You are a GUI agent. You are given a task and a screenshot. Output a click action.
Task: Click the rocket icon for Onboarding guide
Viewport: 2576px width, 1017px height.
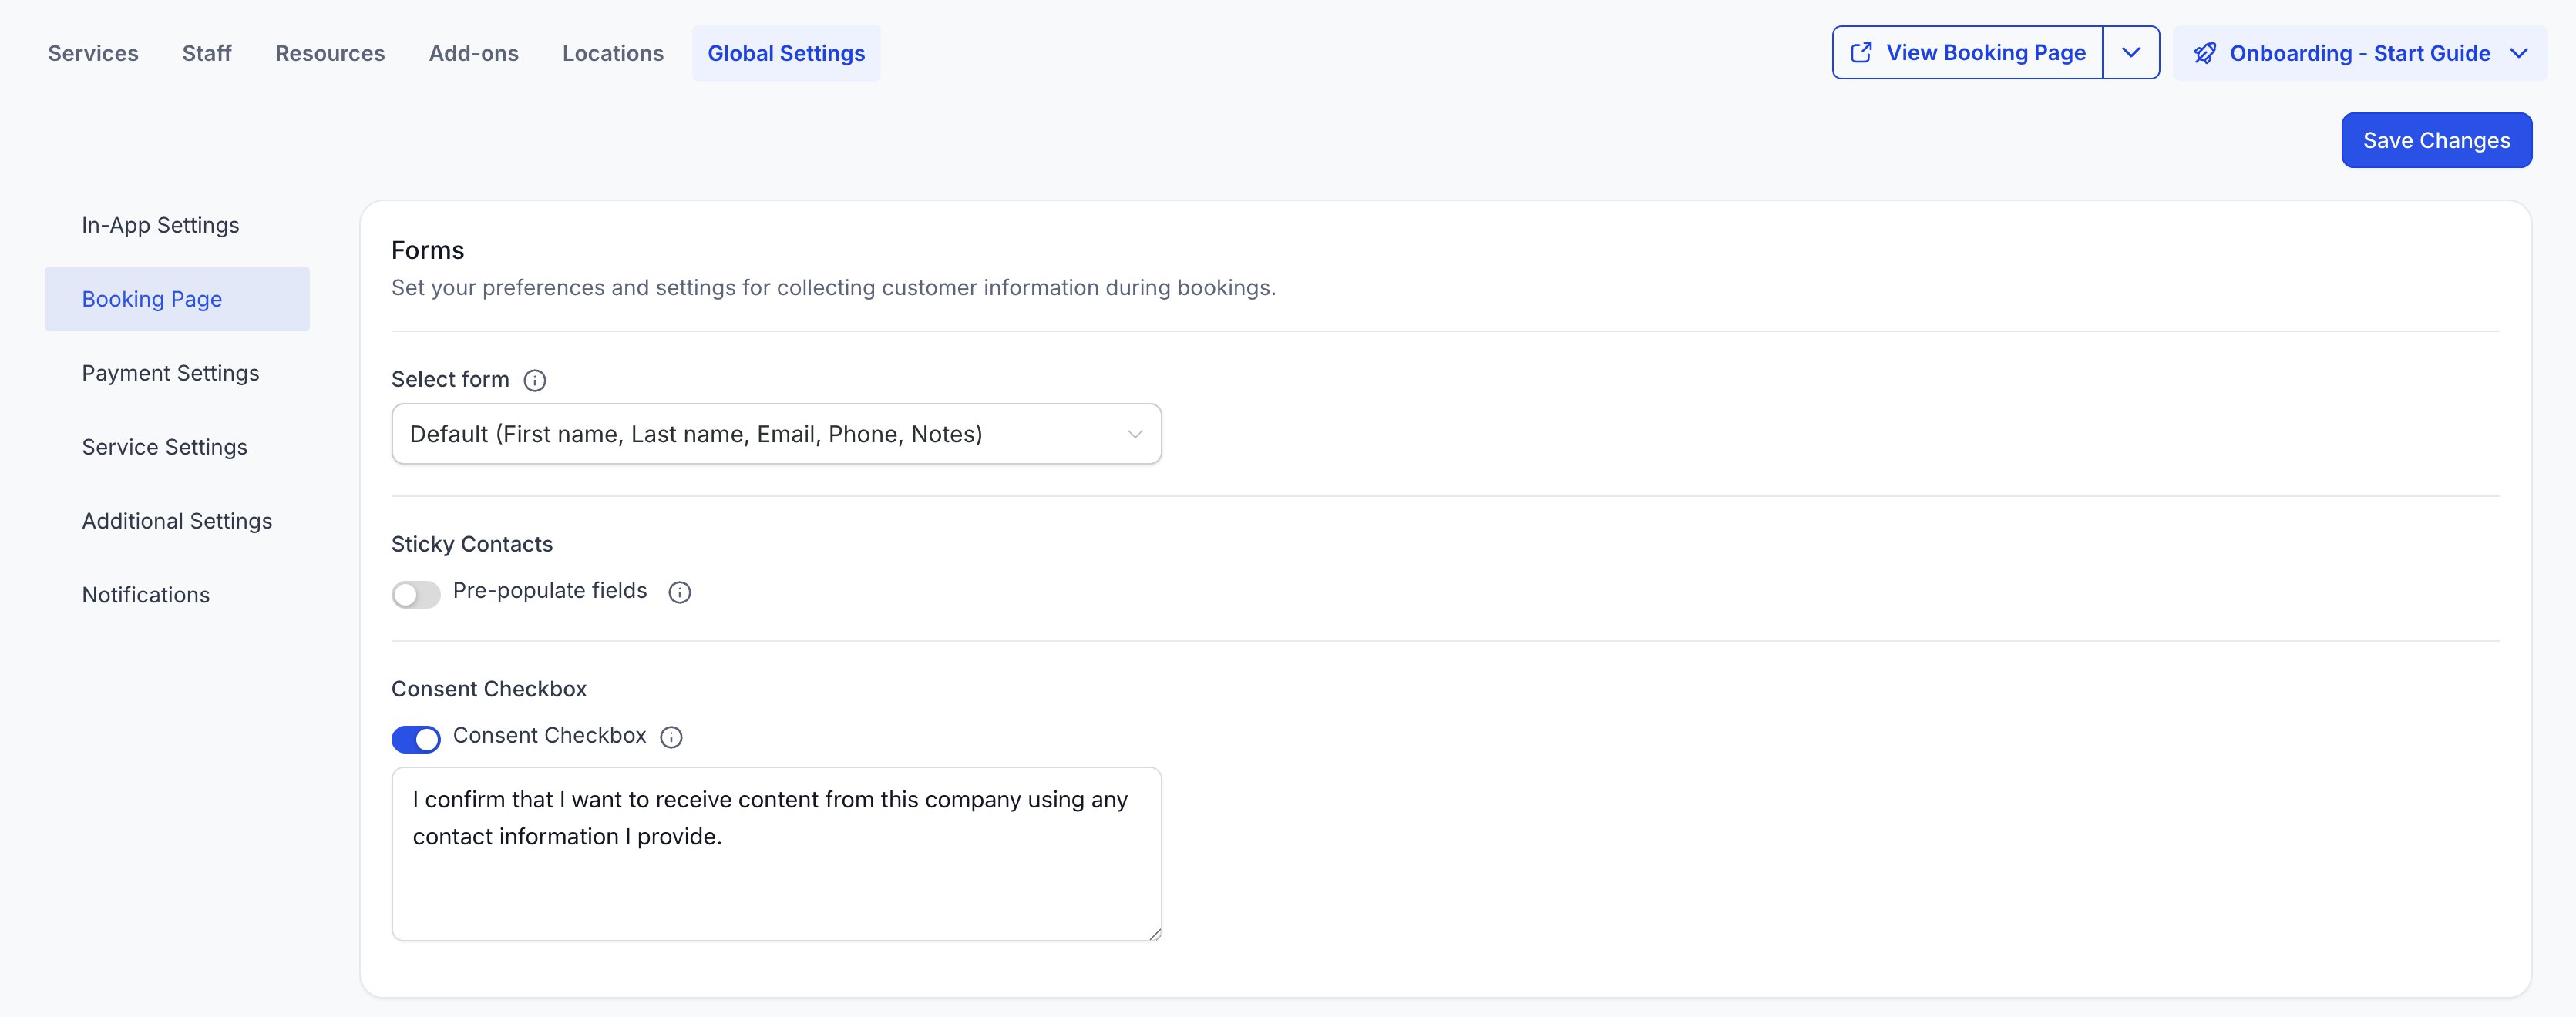(2204, 53)
